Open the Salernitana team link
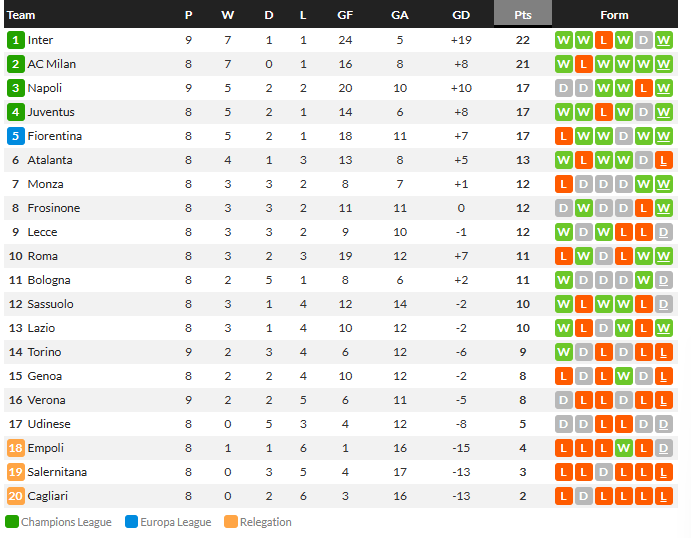Viewport: 691px width, 538px height. (x=57, y=472)
